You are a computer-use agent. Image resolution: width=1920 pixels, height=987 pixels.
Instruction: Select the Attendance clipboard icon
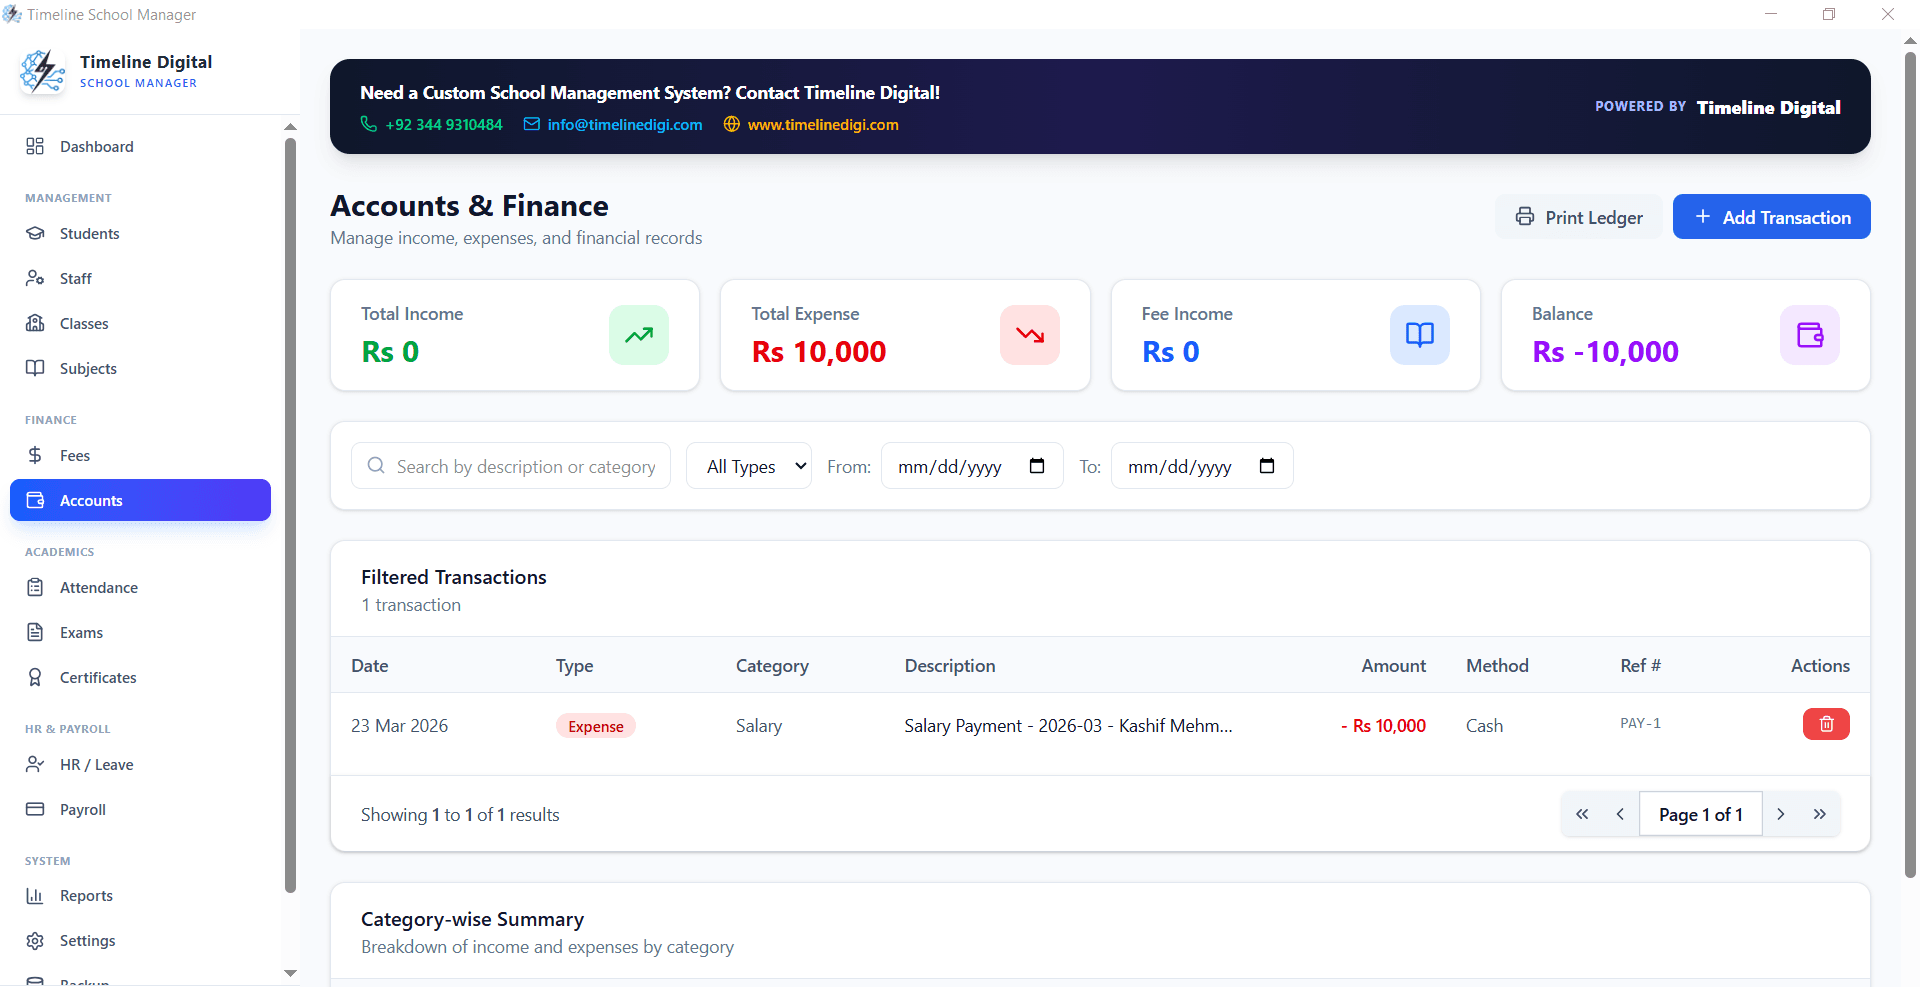tap(35, 587)
